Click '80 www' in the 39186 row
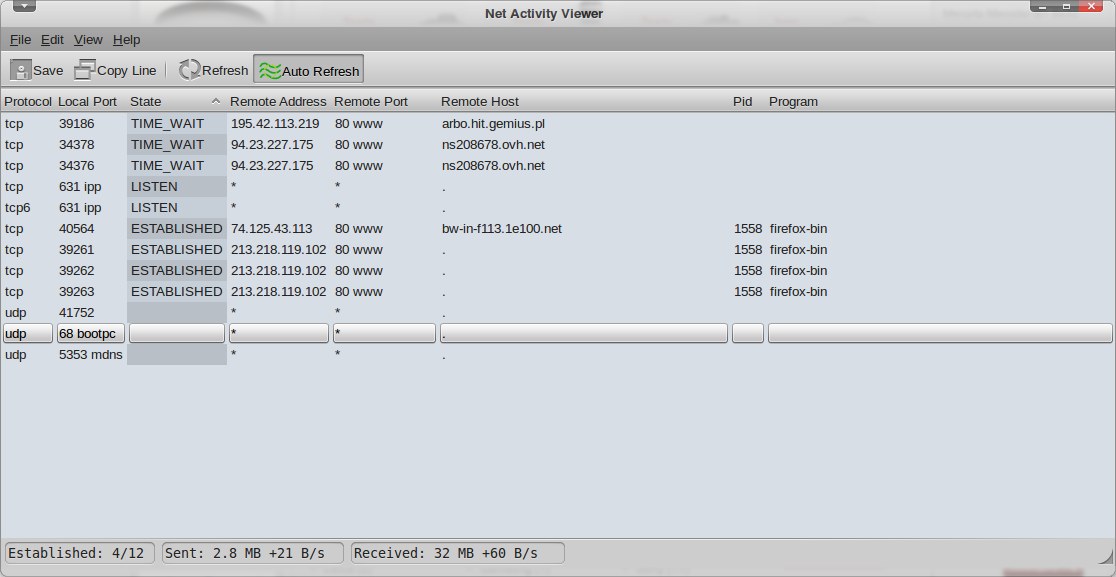 tap(359, 124)
